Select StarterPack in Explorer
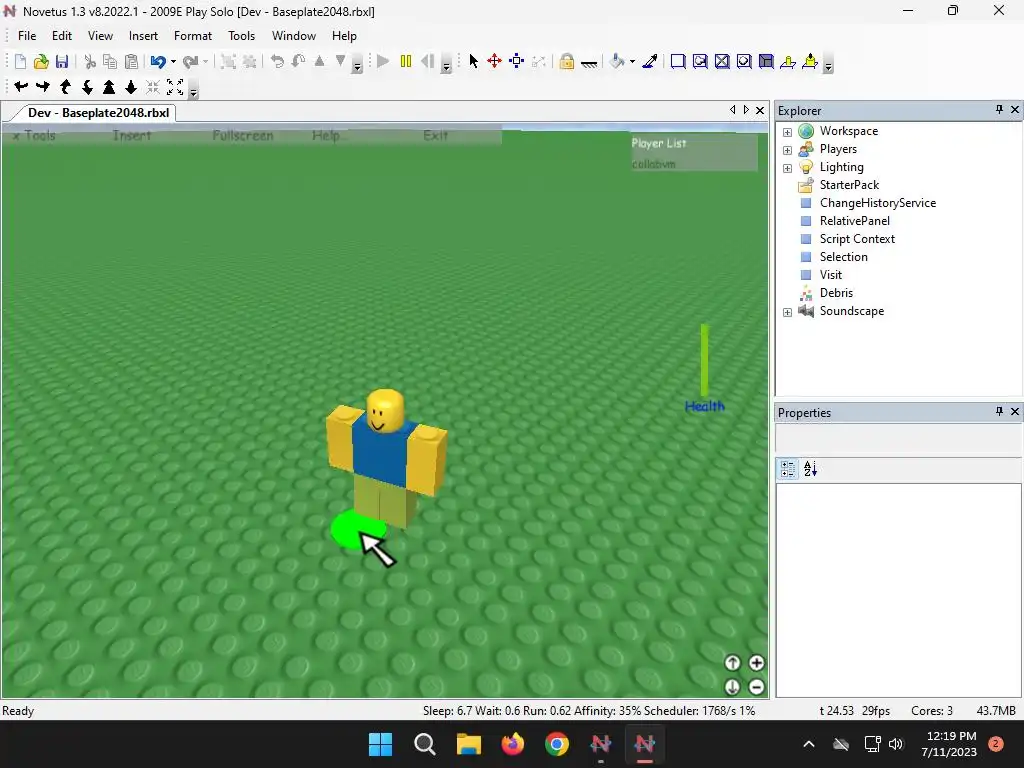This screenshot has width=1024, height=768. point(849,185)
